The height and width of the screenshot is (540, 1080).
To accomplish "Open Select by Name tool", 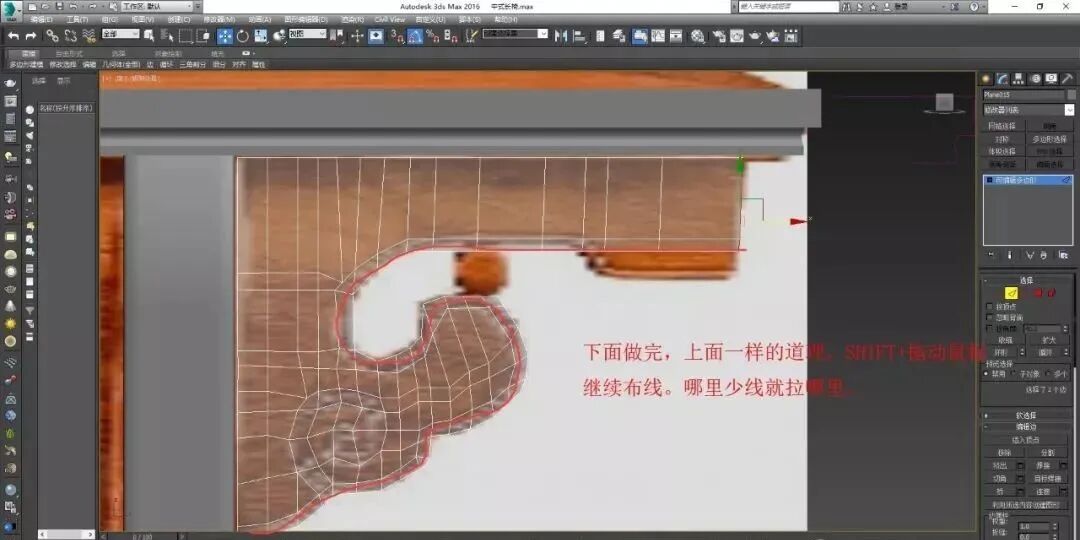I will click(x=167, y=36).
